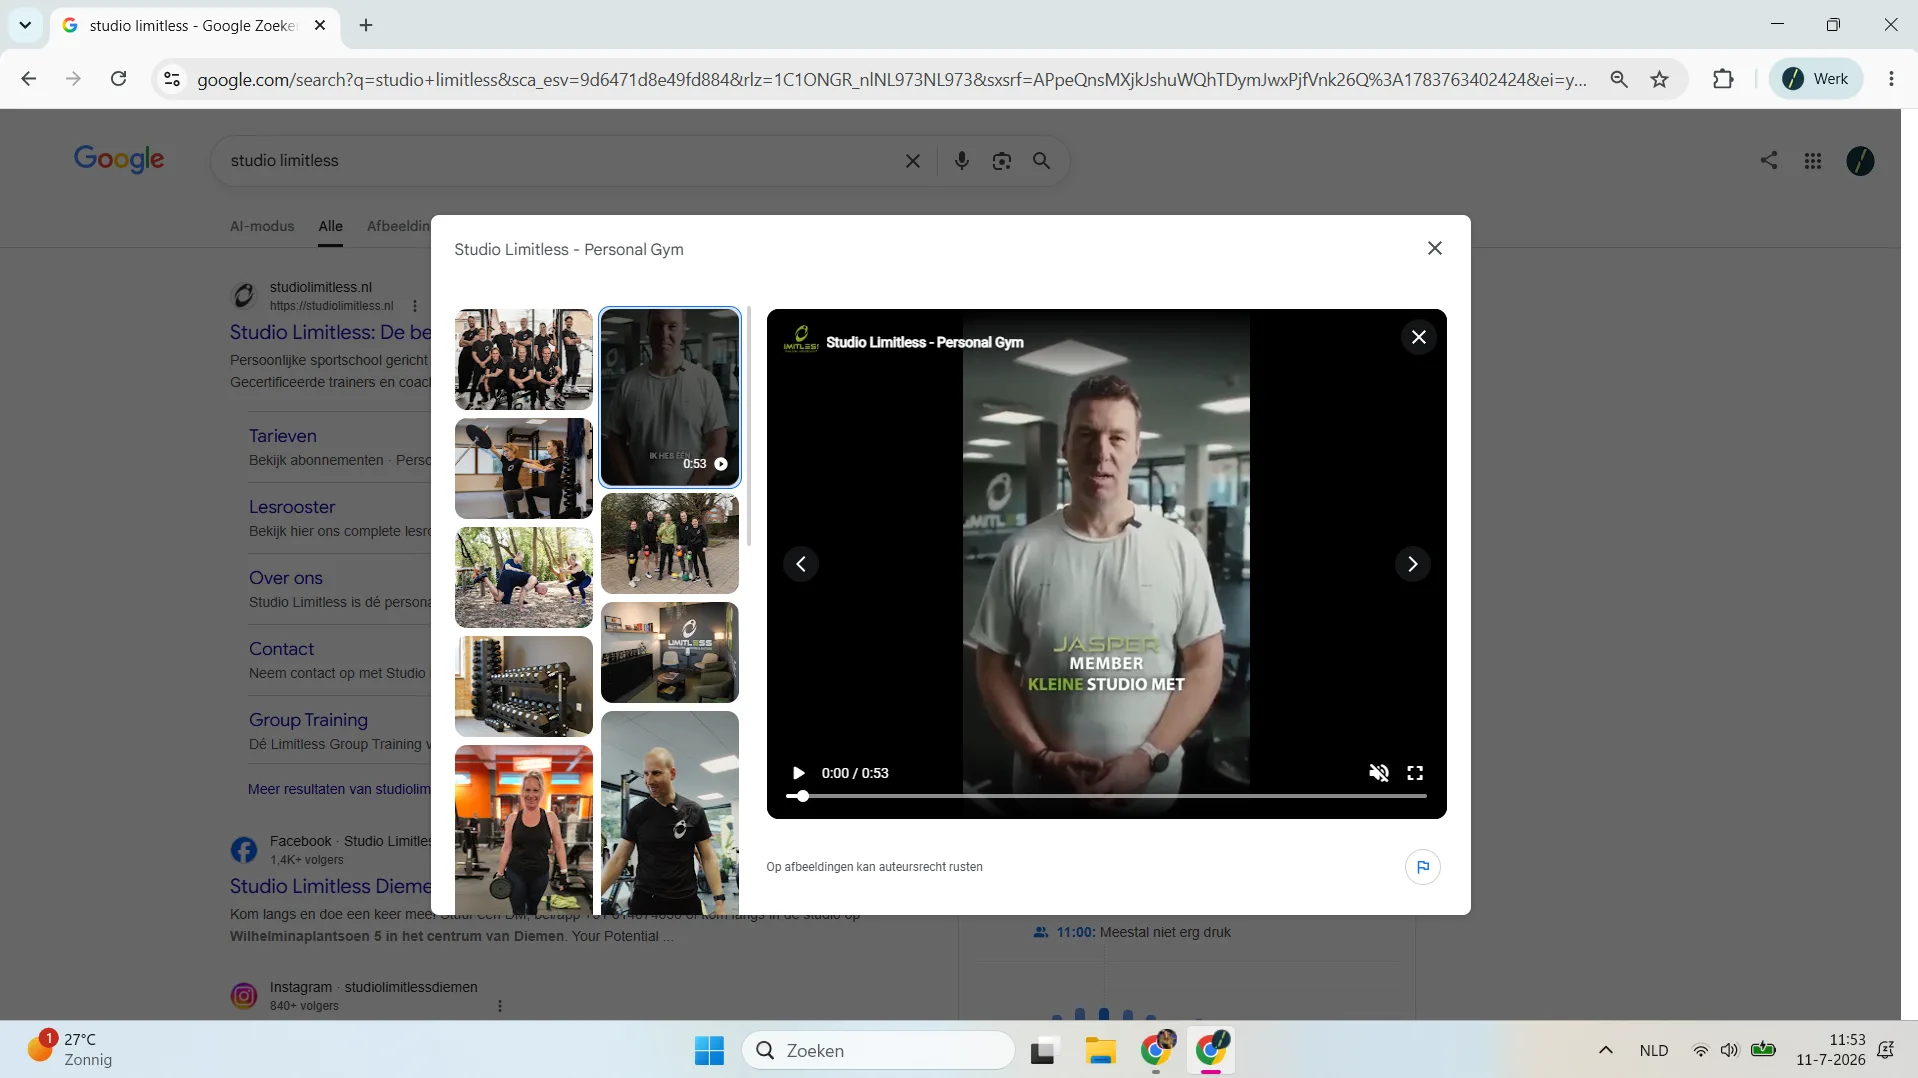
Task: Open the Google homepage logo
Action: point(119,159)
